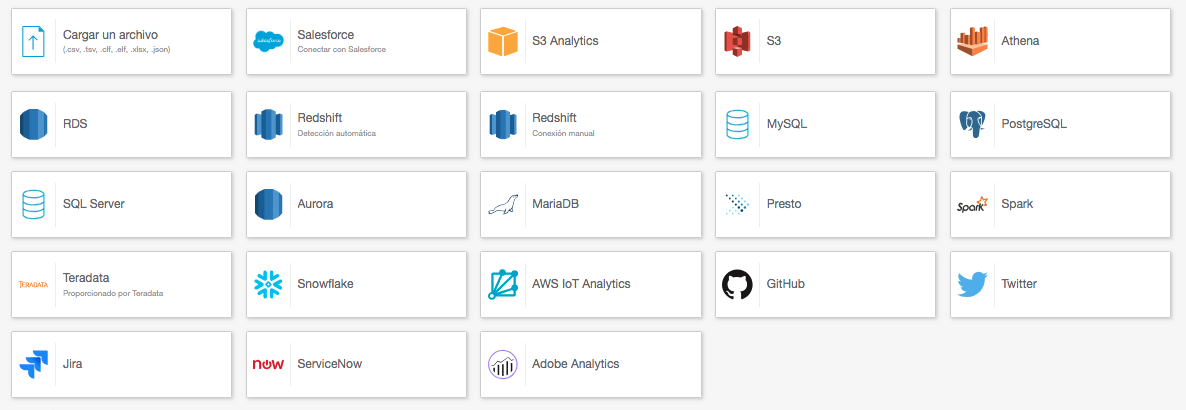Open the Teradata connector card
1186x410 pixels.
pyautogui.click(x=121, y=284)
